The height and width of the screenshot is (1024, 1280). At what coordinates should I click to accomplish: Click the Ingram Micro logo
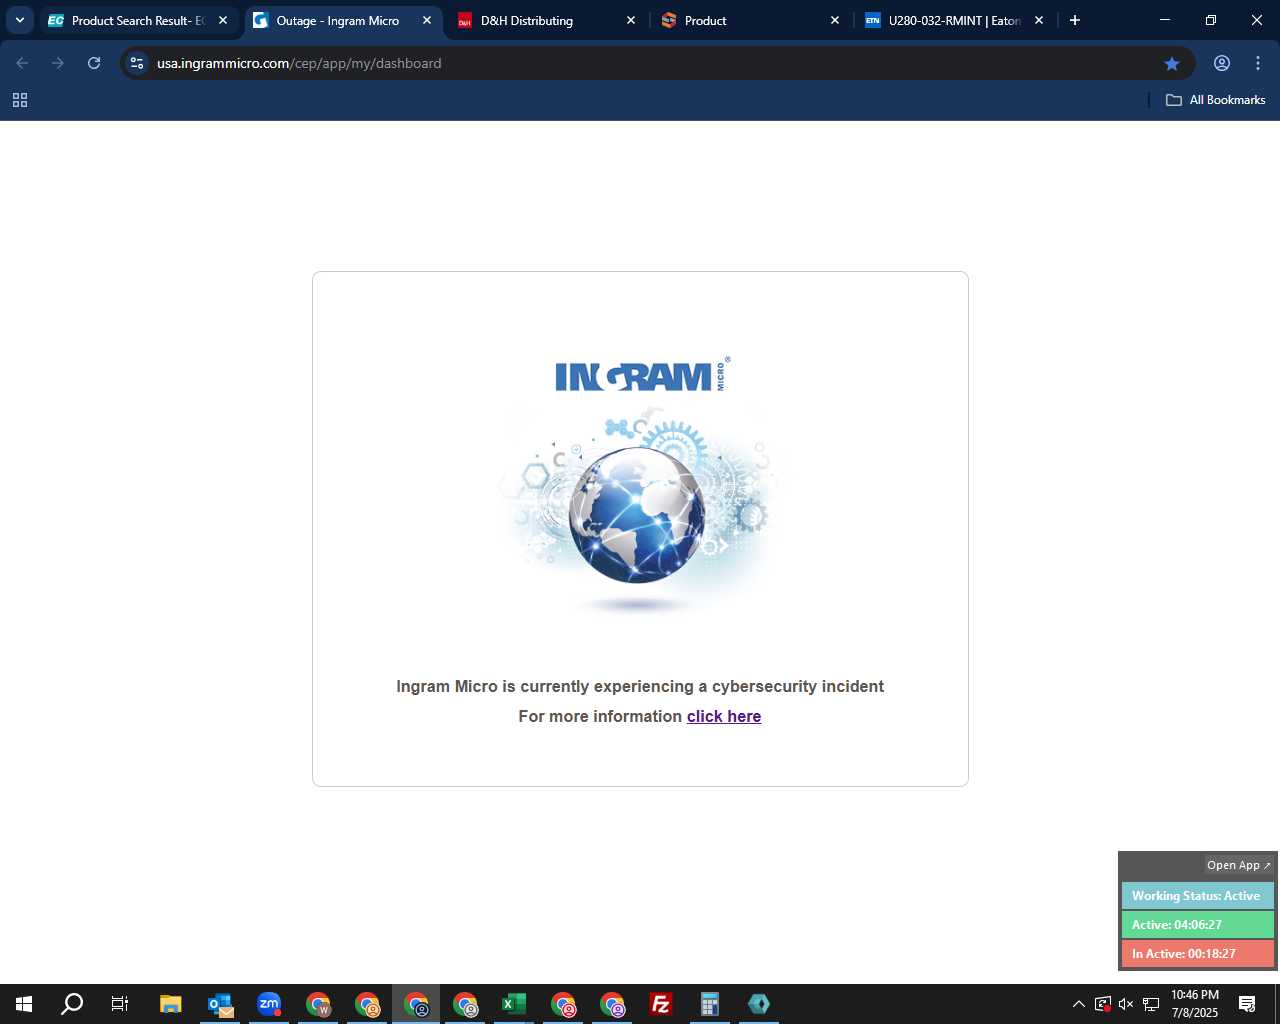[642, 375]
